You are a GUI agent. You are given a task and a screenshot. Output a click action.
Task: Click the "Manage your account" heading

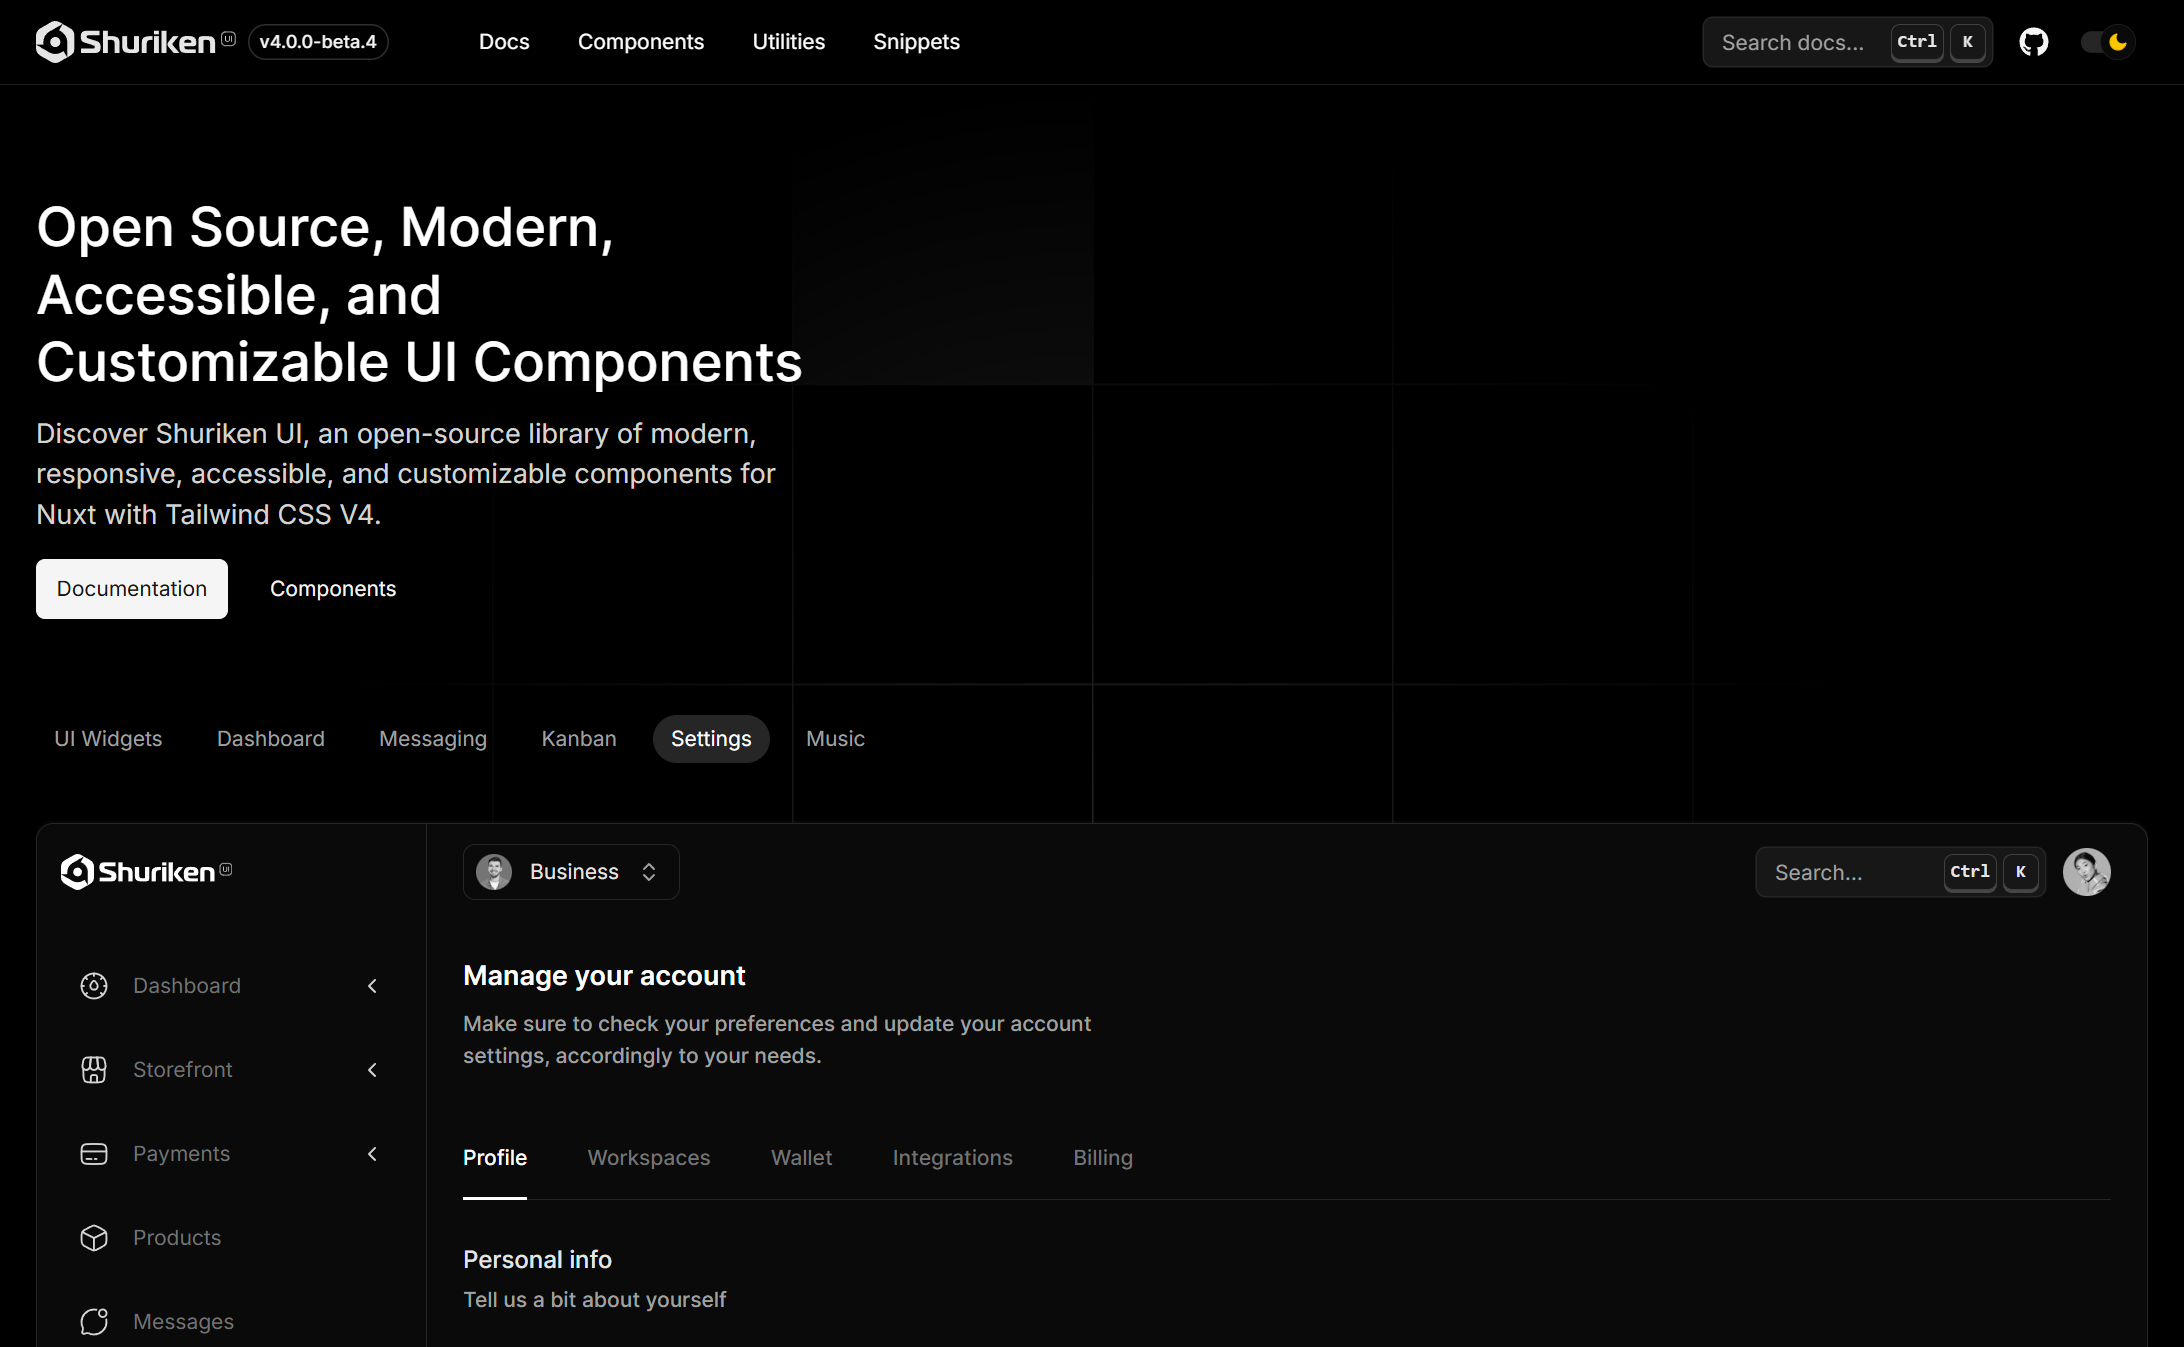click(x=604, y=976)
